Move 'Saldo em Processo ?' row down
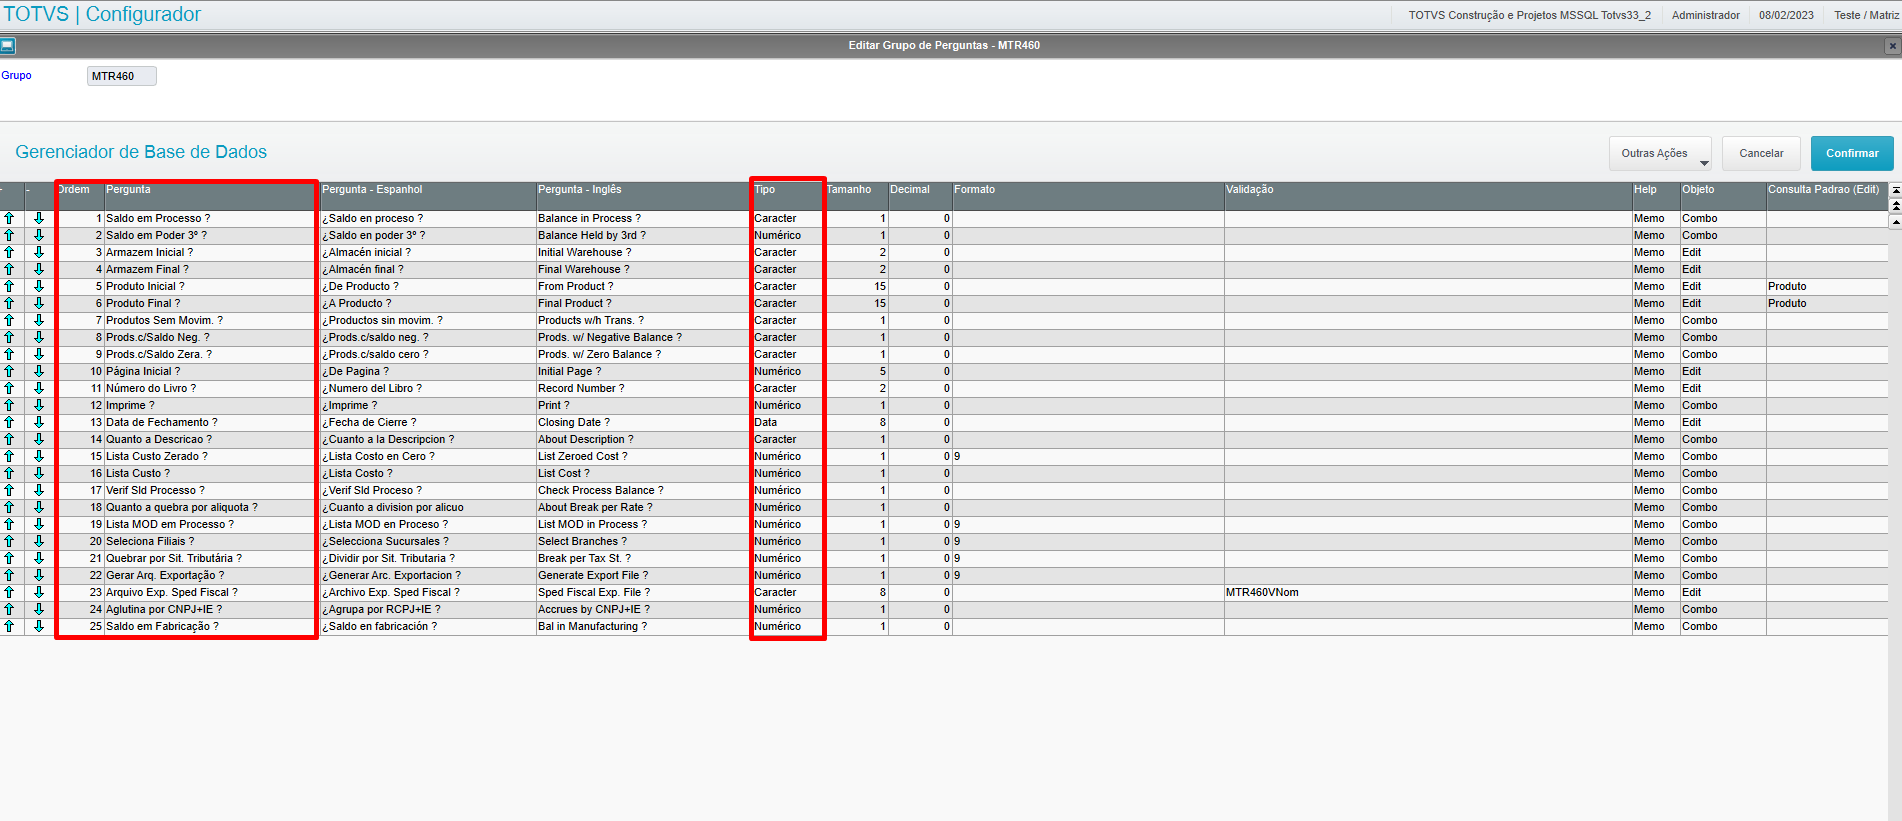 (39, 218)
